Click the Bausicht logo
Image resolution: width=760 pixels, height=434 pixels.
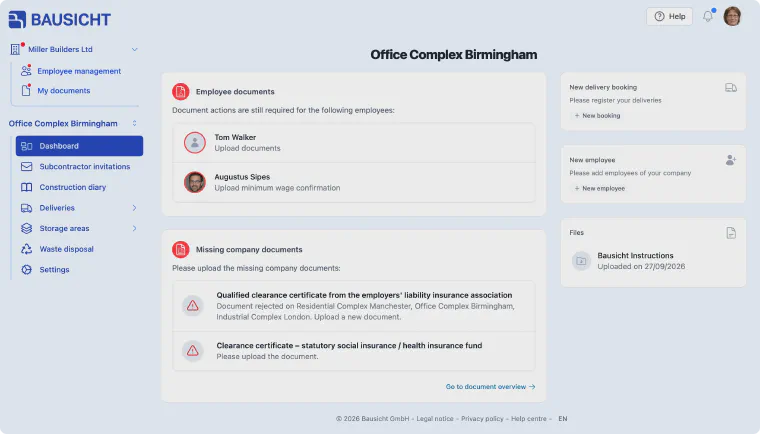(60, 19)
